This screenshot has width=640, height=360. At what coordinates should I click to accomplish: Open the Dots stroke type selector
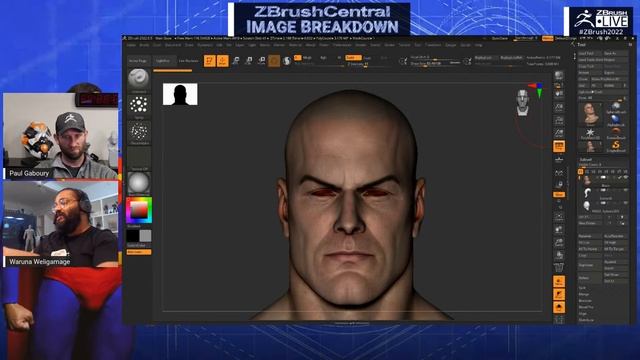pyautogui.click(x=139, y=106)
